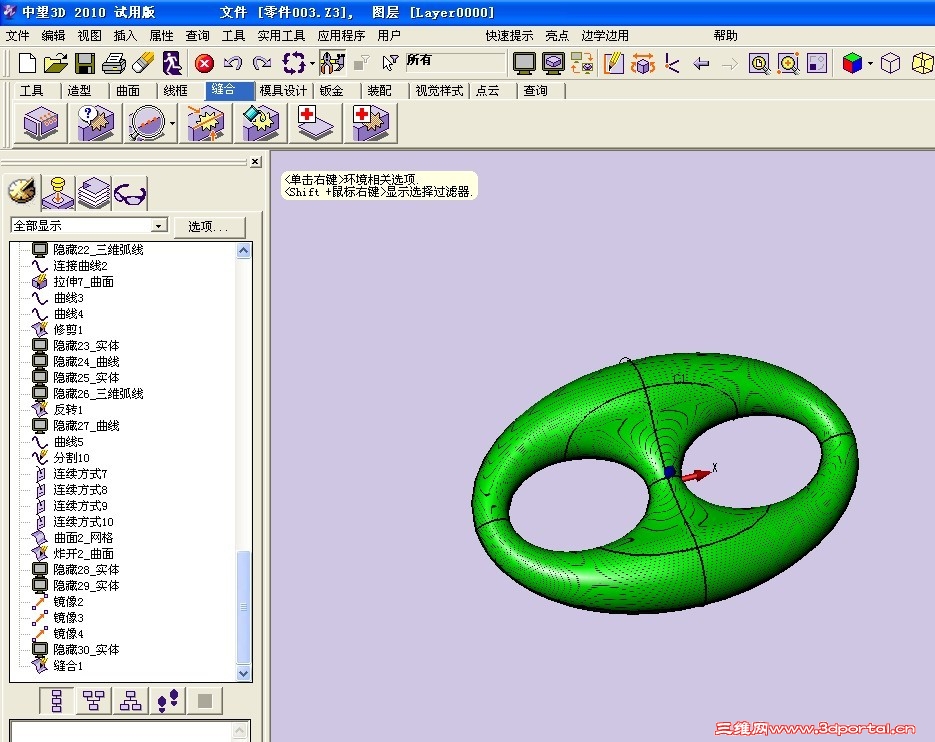The height and width of the screenshot is (742, 935).
Task: Click the first heal-tab purple box tool icon
Action: (41, 123)
